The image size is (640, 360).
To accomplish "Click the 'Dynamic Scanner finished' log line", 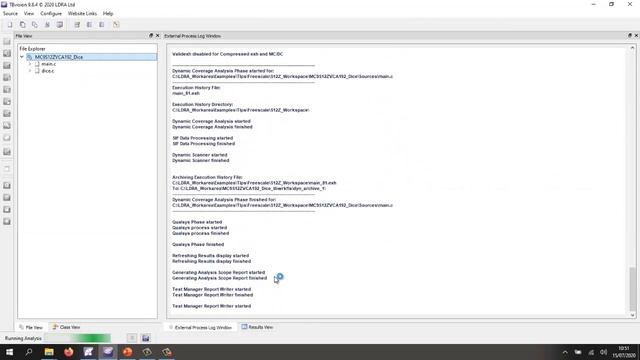I will [200, 160].
